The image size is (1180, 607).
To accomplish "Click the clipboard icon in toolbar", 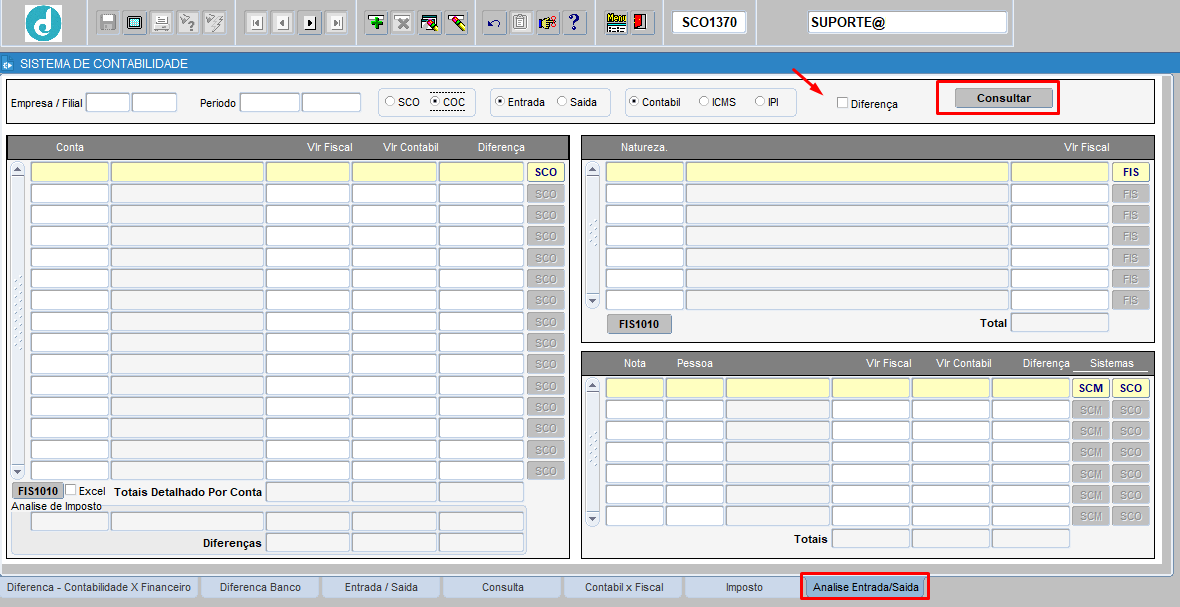I will click(x=519, y=23).
